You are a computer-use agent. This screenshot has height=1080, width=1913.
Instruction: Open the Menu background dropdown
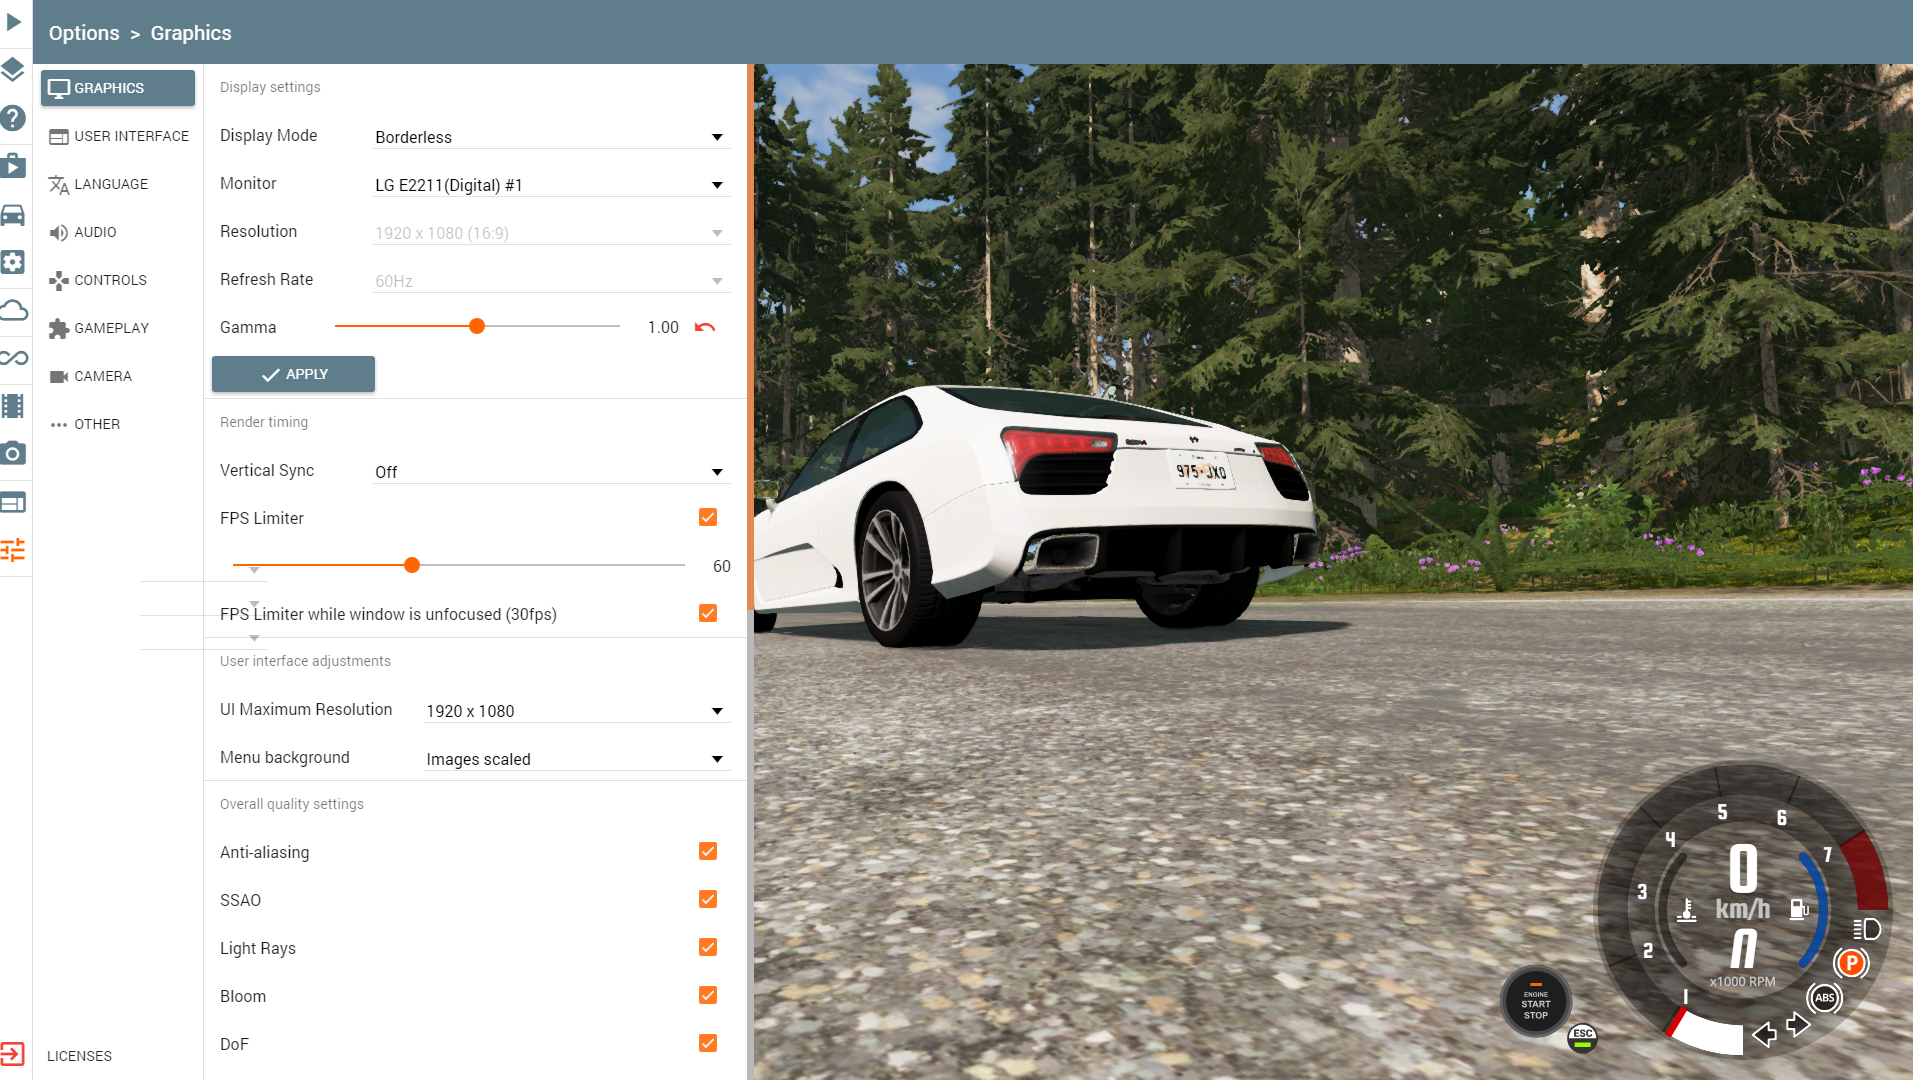tap(577, 759)
